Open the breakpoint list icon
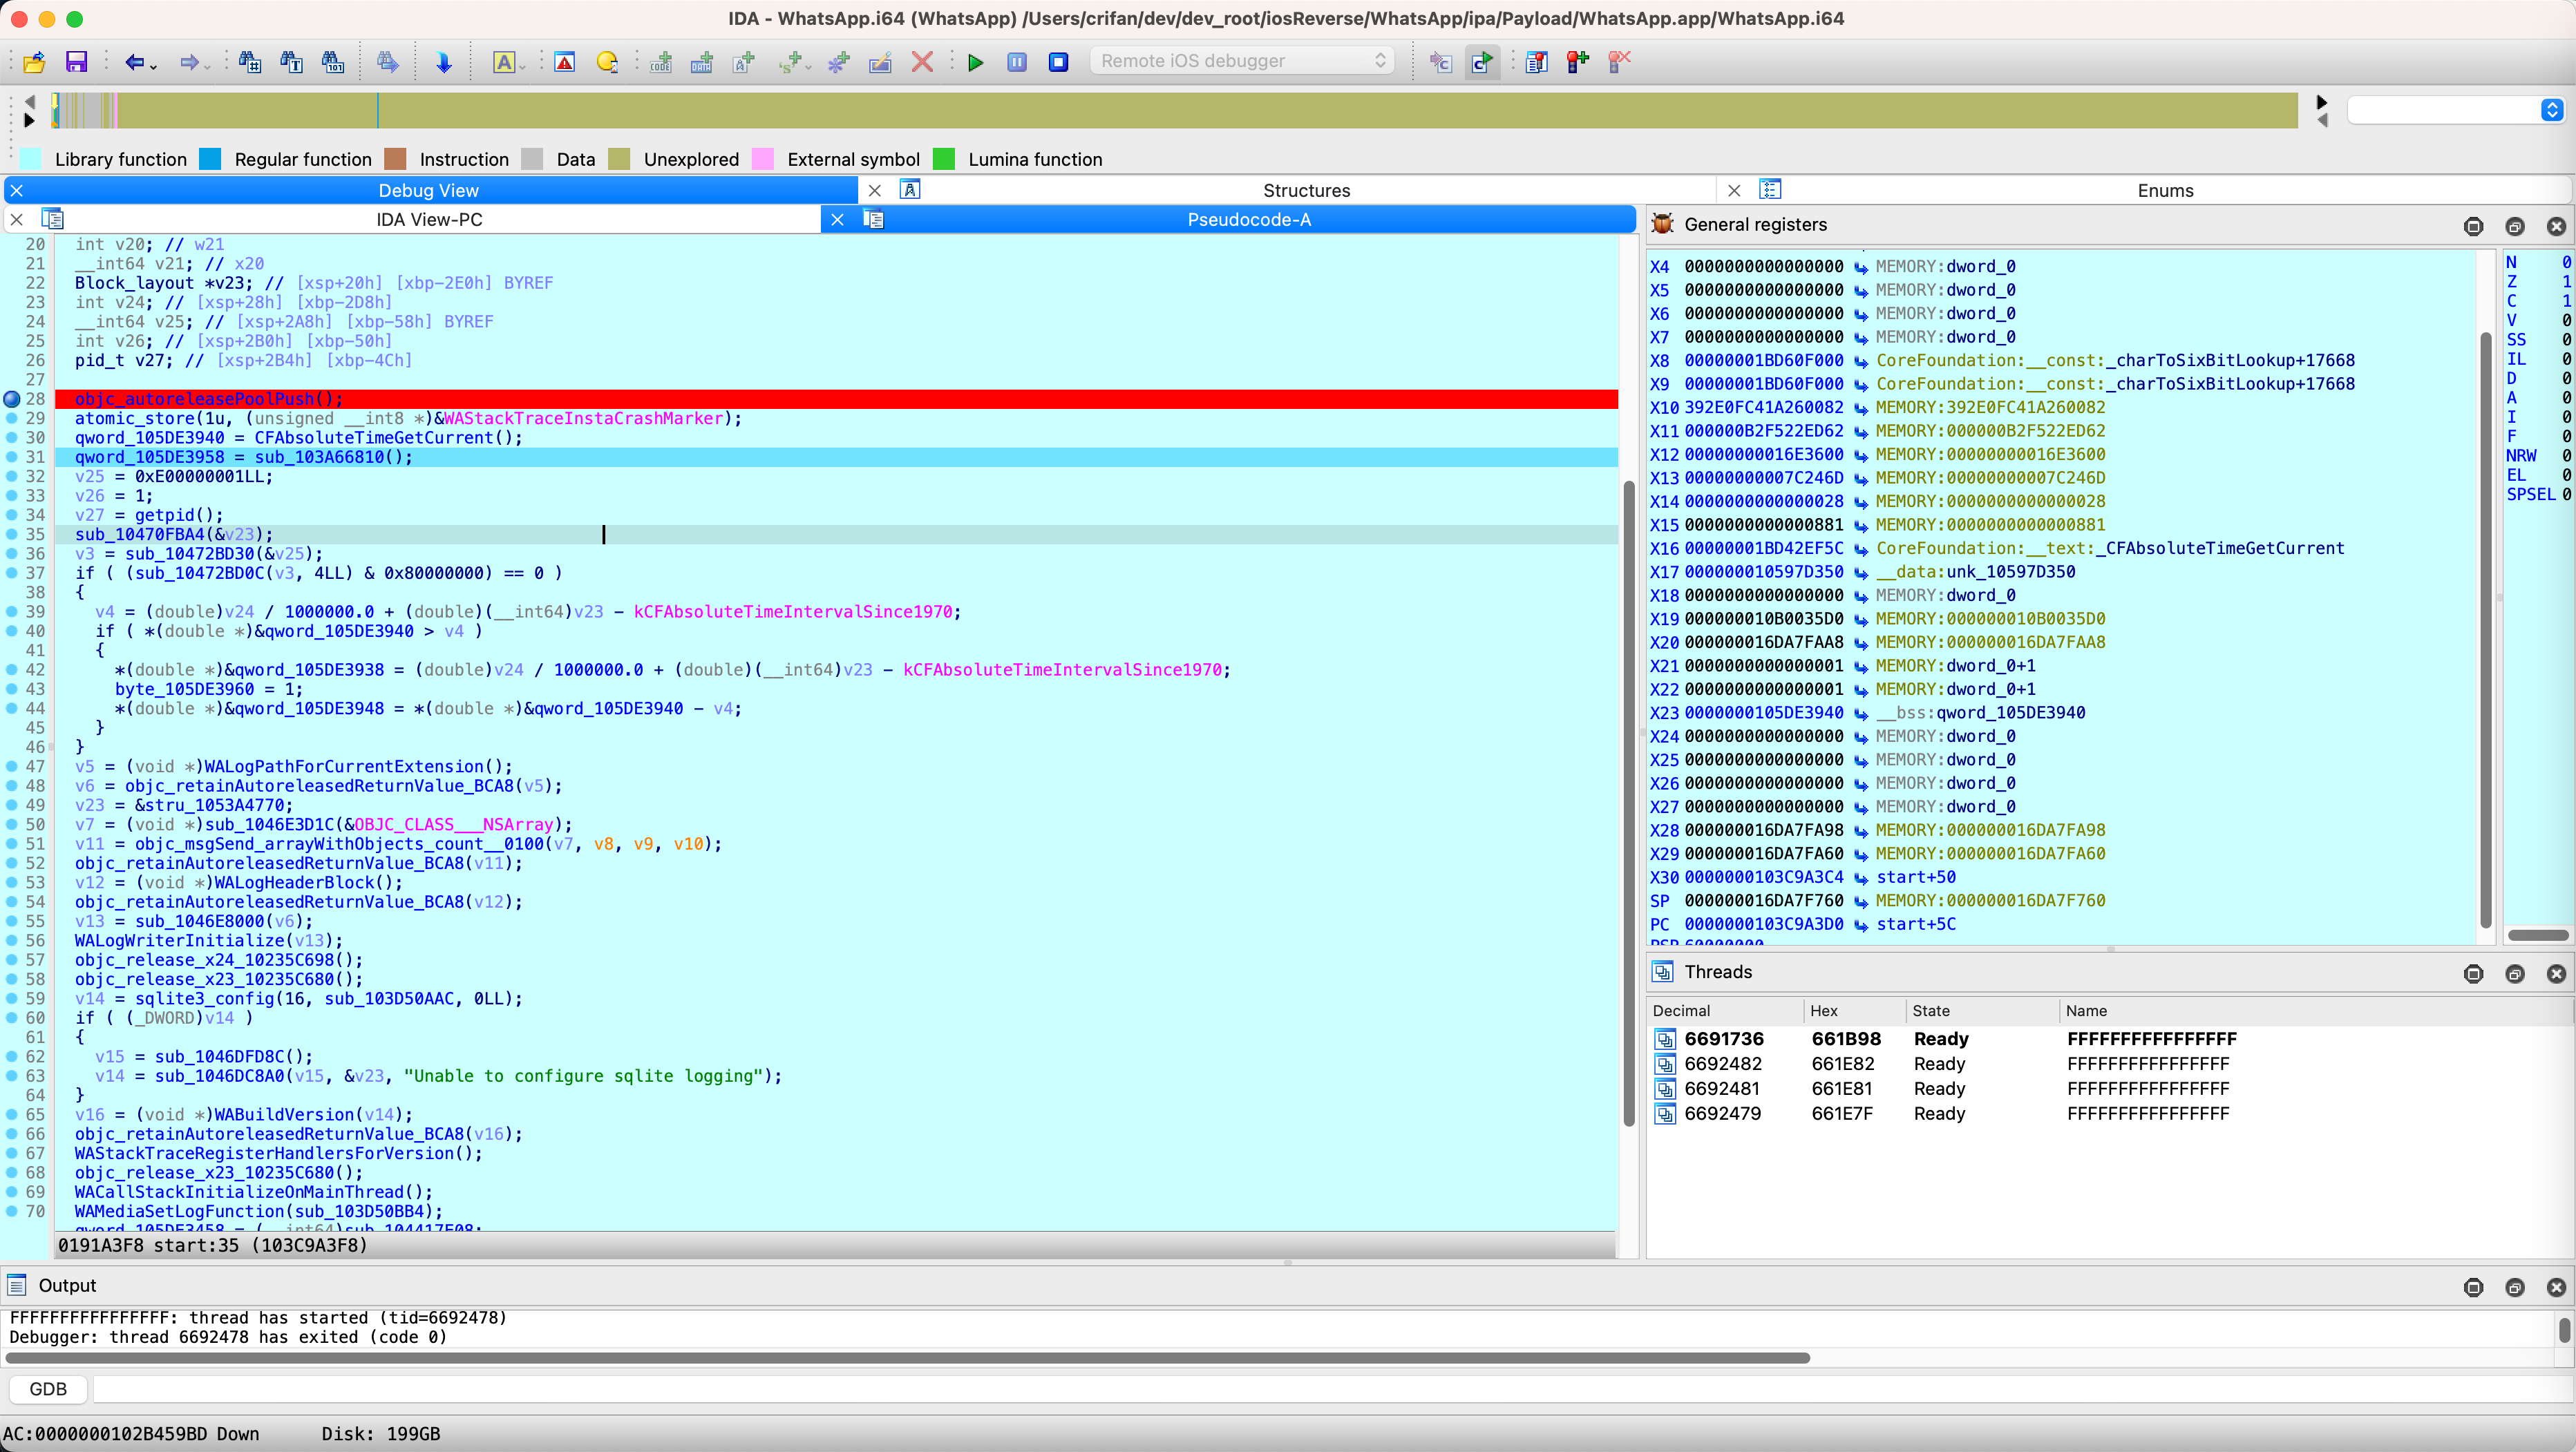The image size is (2576, 1452). tap(1536, 62)
